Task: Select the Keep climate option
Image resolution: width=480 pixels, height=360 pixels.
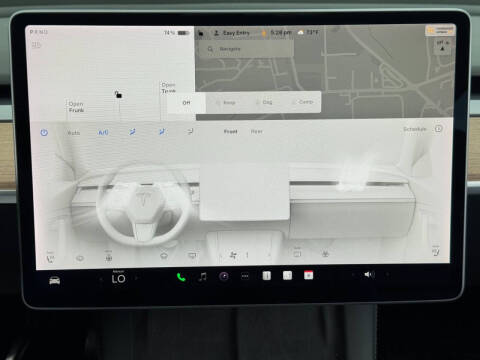Action: 226,103
